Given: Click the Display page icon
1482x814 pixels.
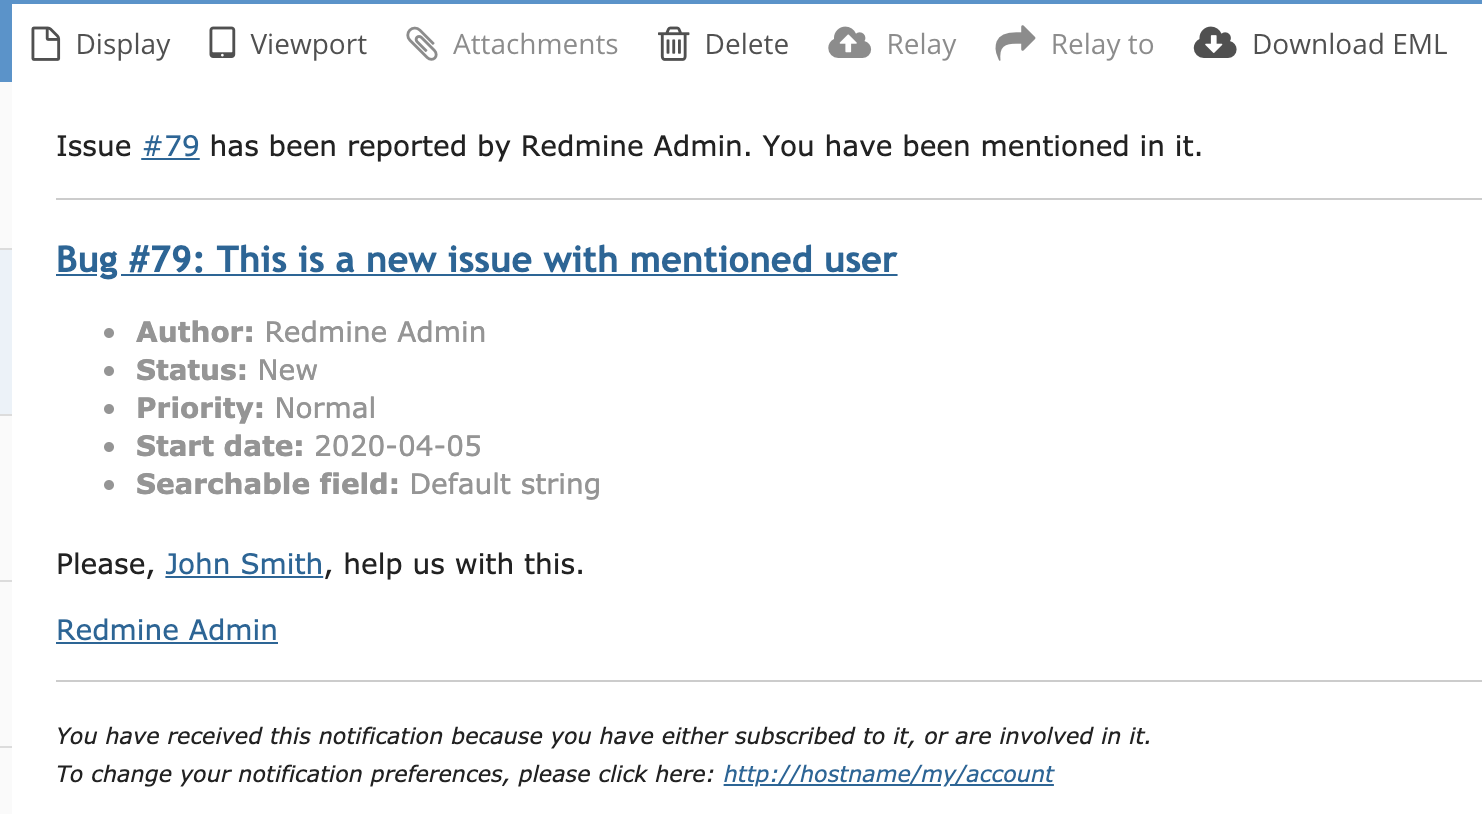Looking at the screenshot, I should [45, 44].
